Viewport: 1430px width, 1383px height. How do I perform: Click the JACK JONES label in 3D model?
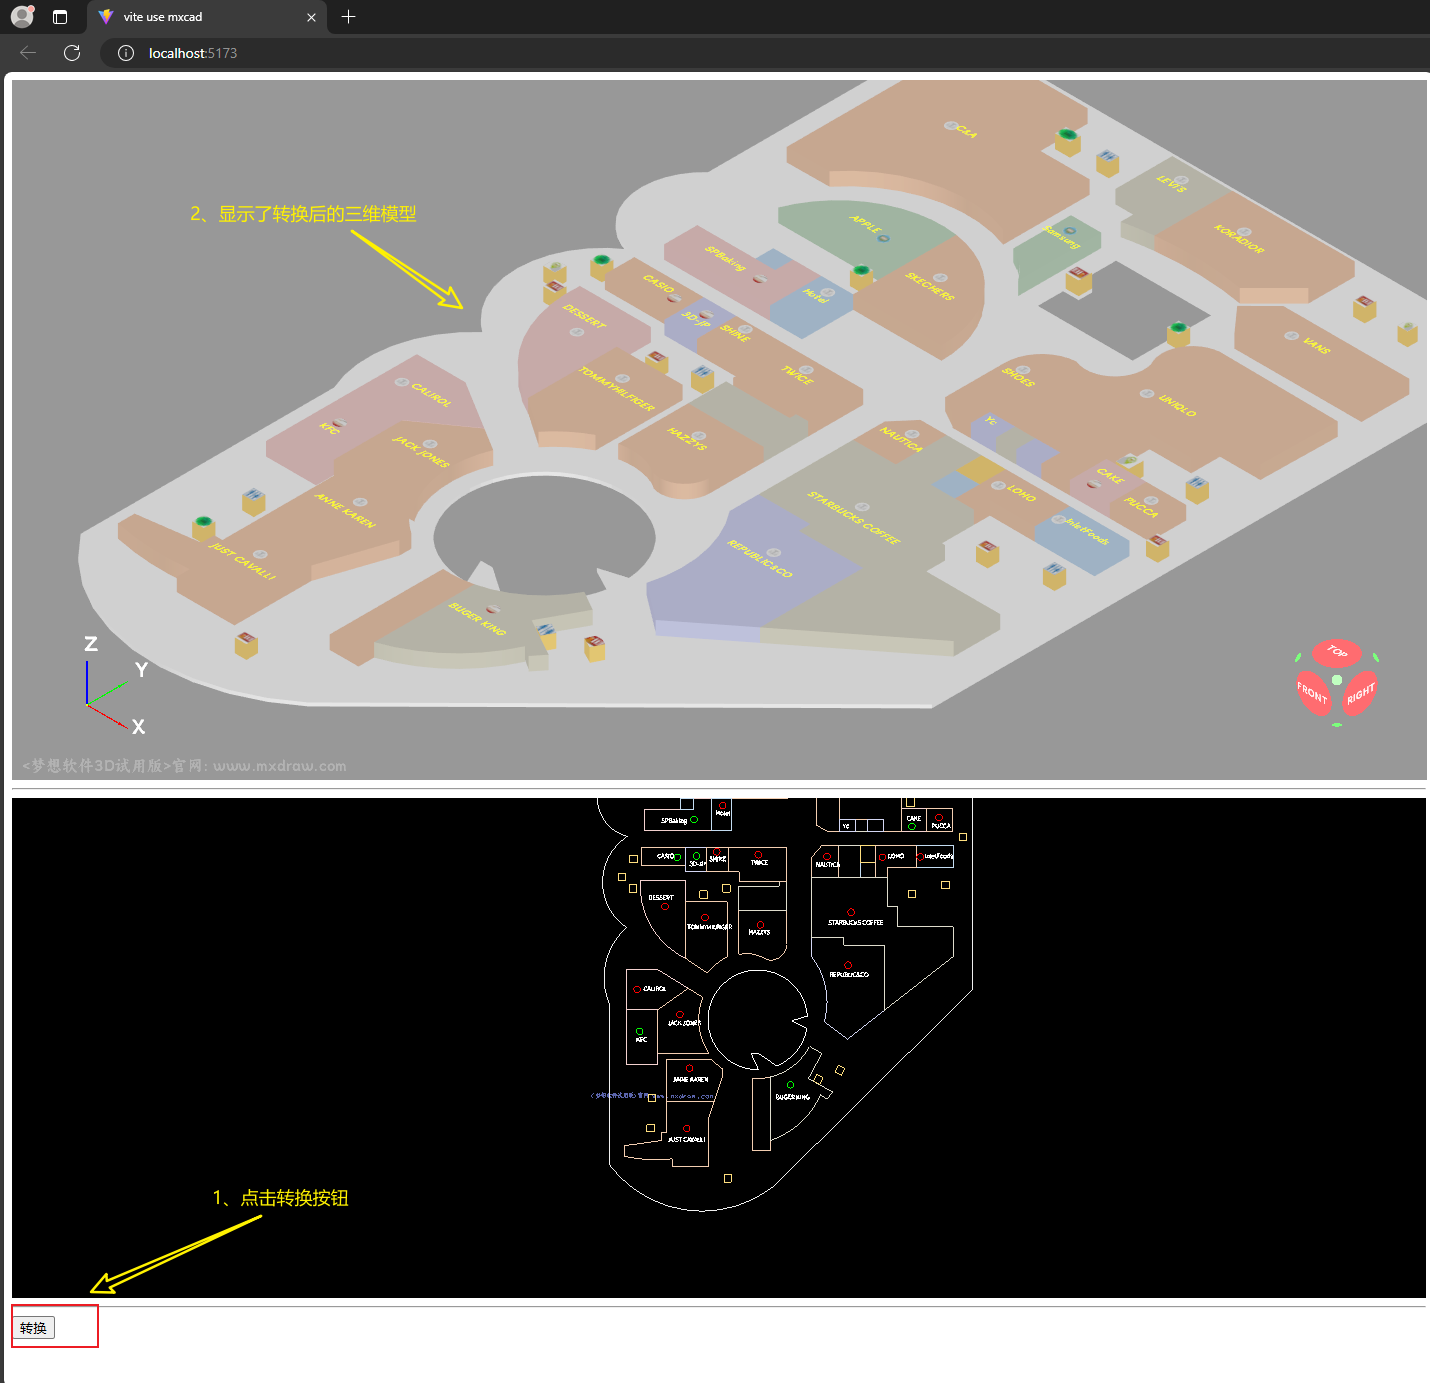click(x=421, y=452)
